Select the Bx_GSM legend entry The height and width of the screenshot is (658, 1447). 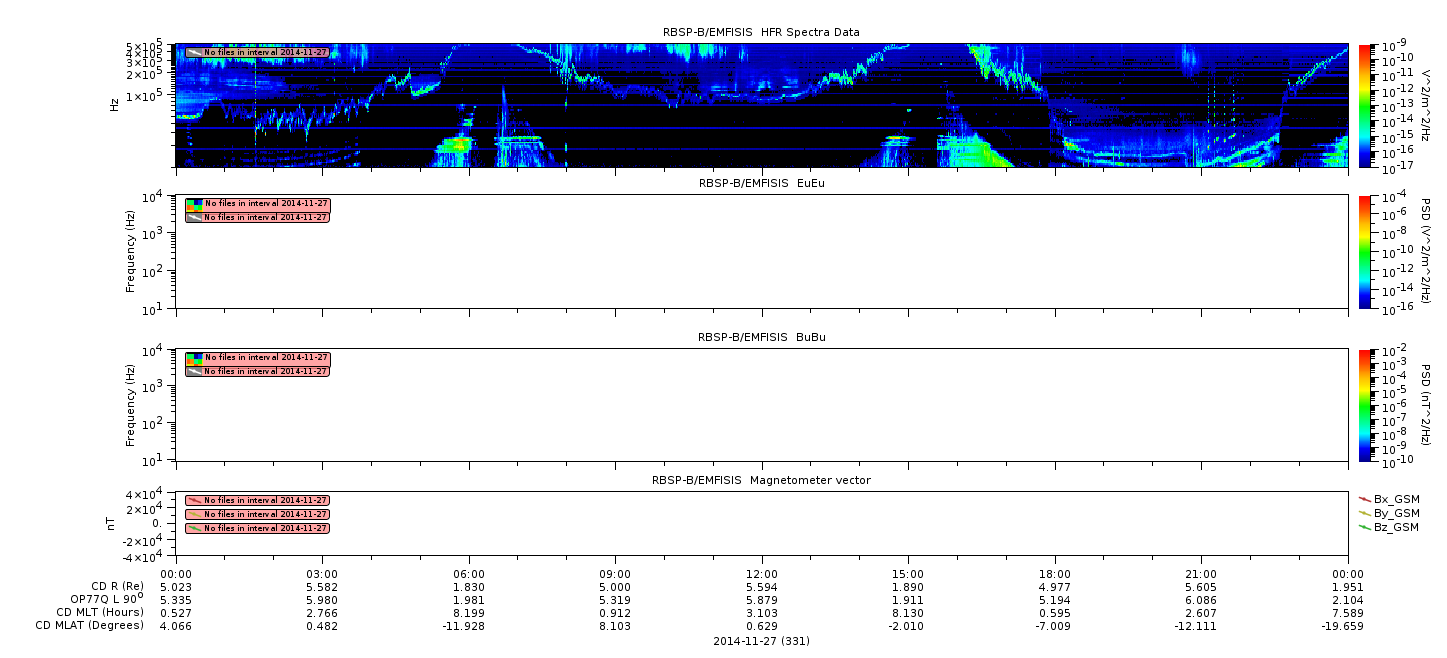click(x=1389, y=499)
